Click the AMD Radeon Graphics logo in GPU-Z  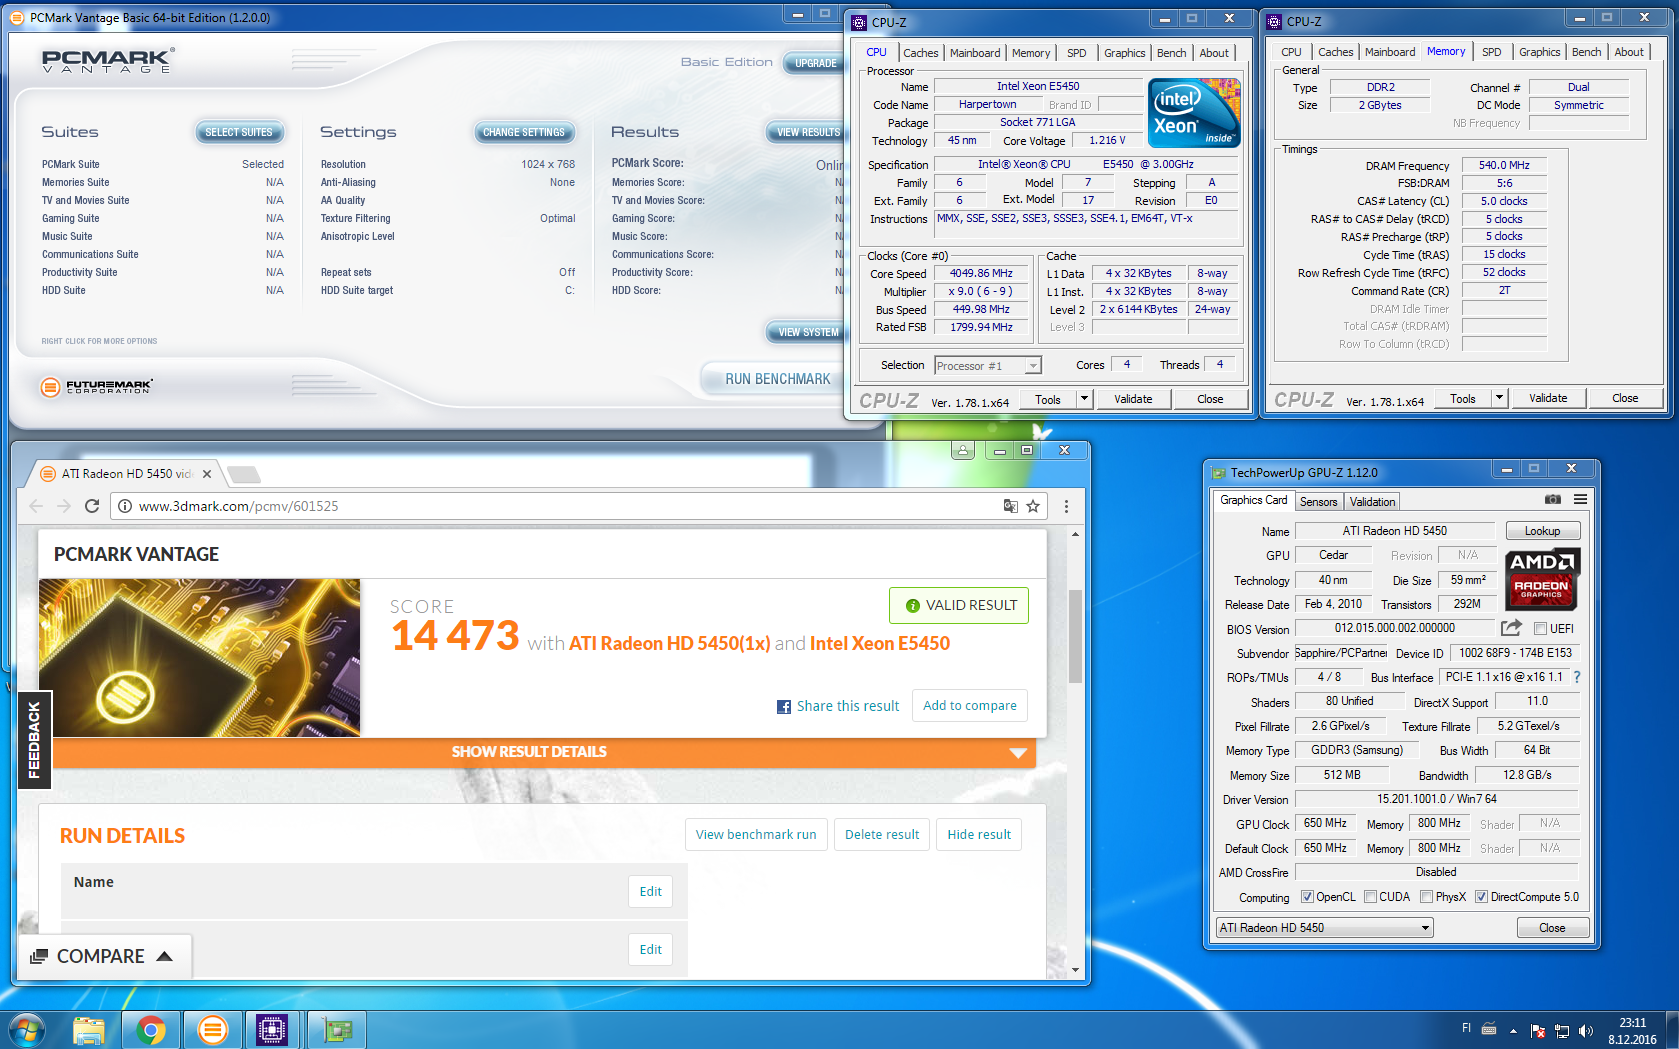(x=1541, y=579)
